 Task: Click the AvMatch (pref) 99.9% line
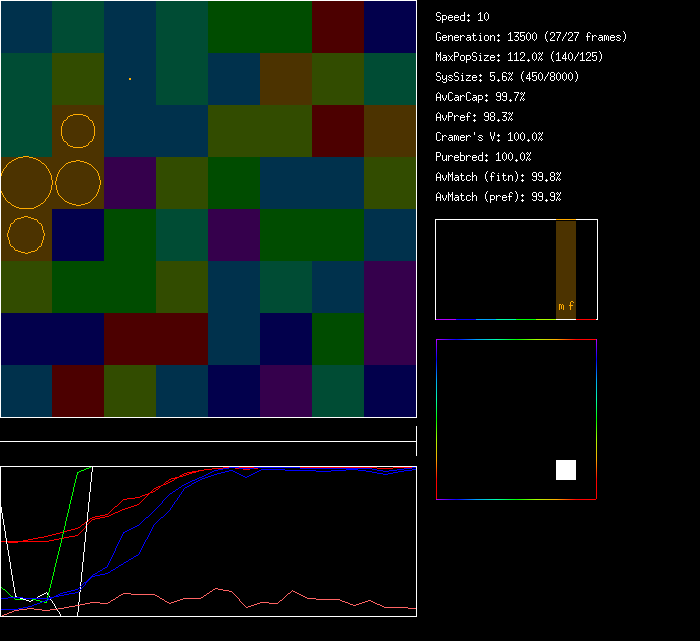click(498, 197)
